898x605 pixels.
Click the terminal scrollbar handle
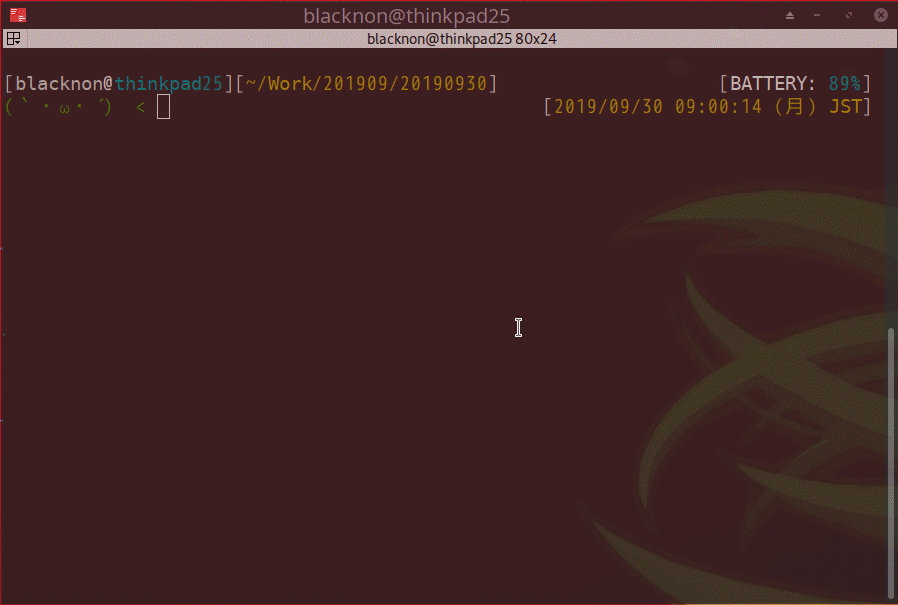[891, 463]
